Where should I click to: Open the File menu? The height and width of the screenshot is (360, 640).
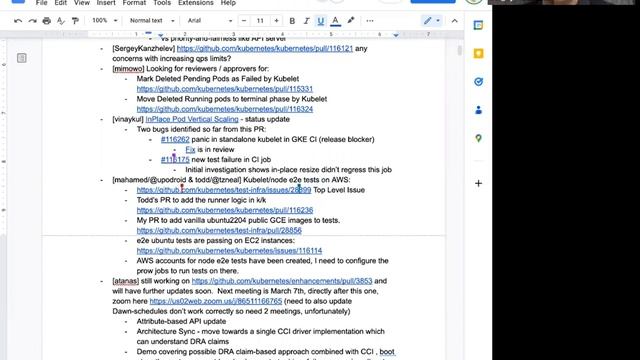pyautogui.click(x=42, y=3)
